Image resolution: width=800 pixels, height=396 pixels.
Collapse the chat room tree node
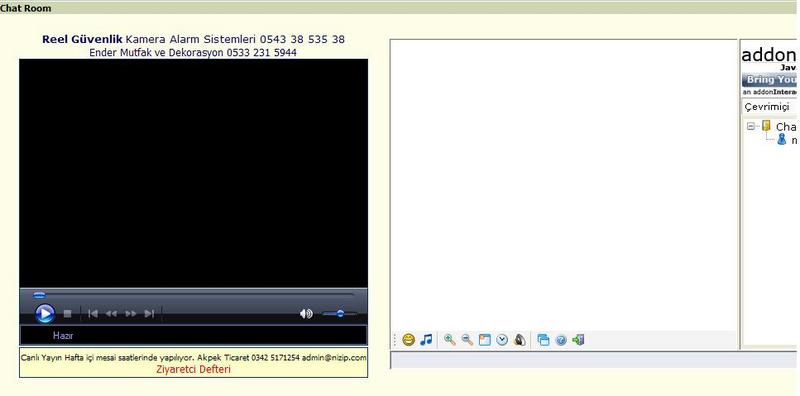(751, 126)
